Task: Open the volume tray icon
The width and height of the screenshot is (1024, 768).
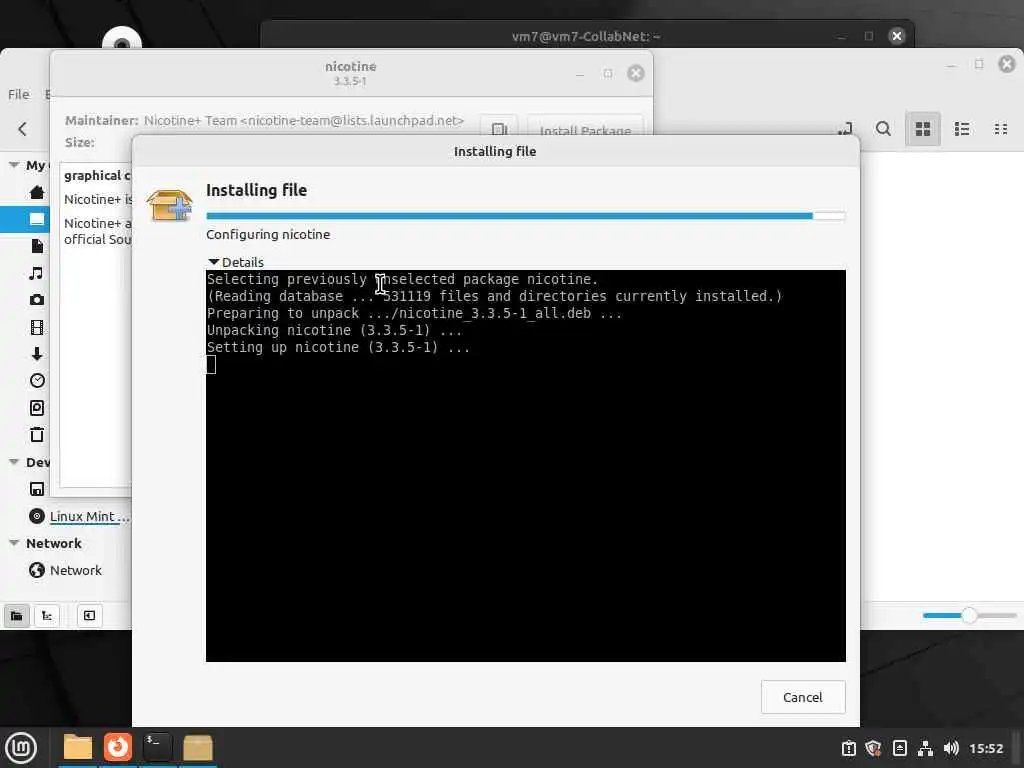Action: [x=951, y=748]
